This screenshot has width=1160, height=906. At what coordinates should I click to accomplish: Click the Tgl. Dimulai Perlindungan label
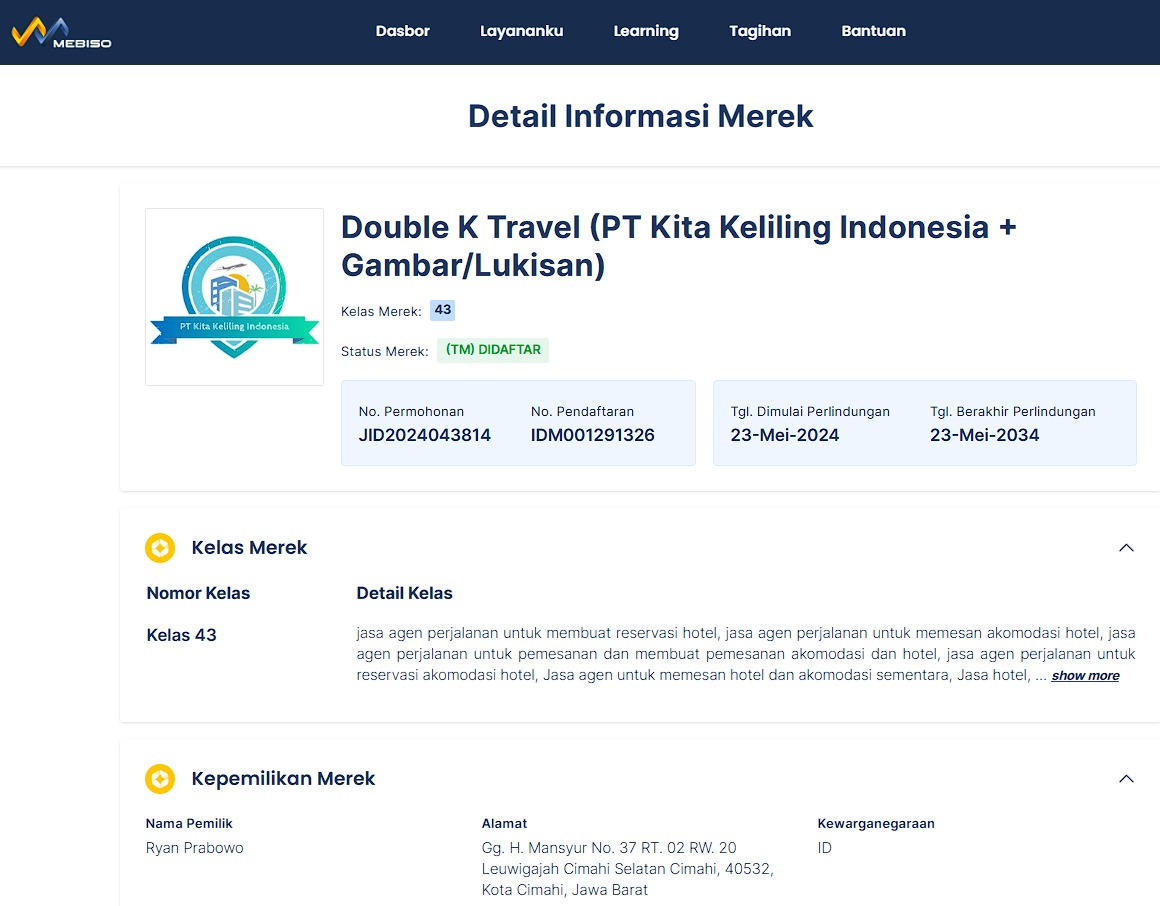(810, 411)
